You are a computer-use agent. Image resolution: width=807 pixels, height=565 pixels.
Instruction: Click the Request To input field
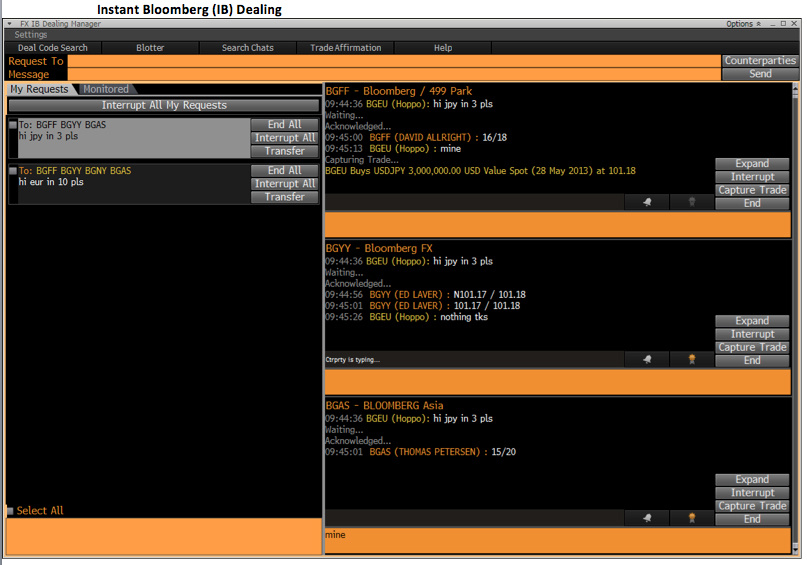tap(394, 61)
